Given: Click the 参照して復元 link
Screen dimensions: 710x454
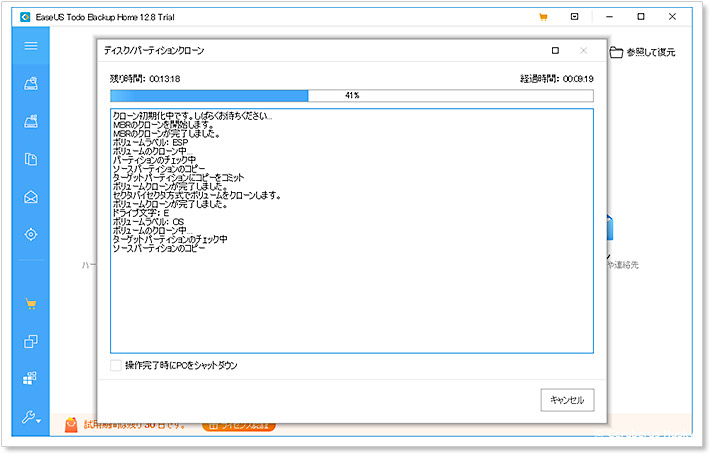Looking at the screenshot, I should tap(651, 52).
